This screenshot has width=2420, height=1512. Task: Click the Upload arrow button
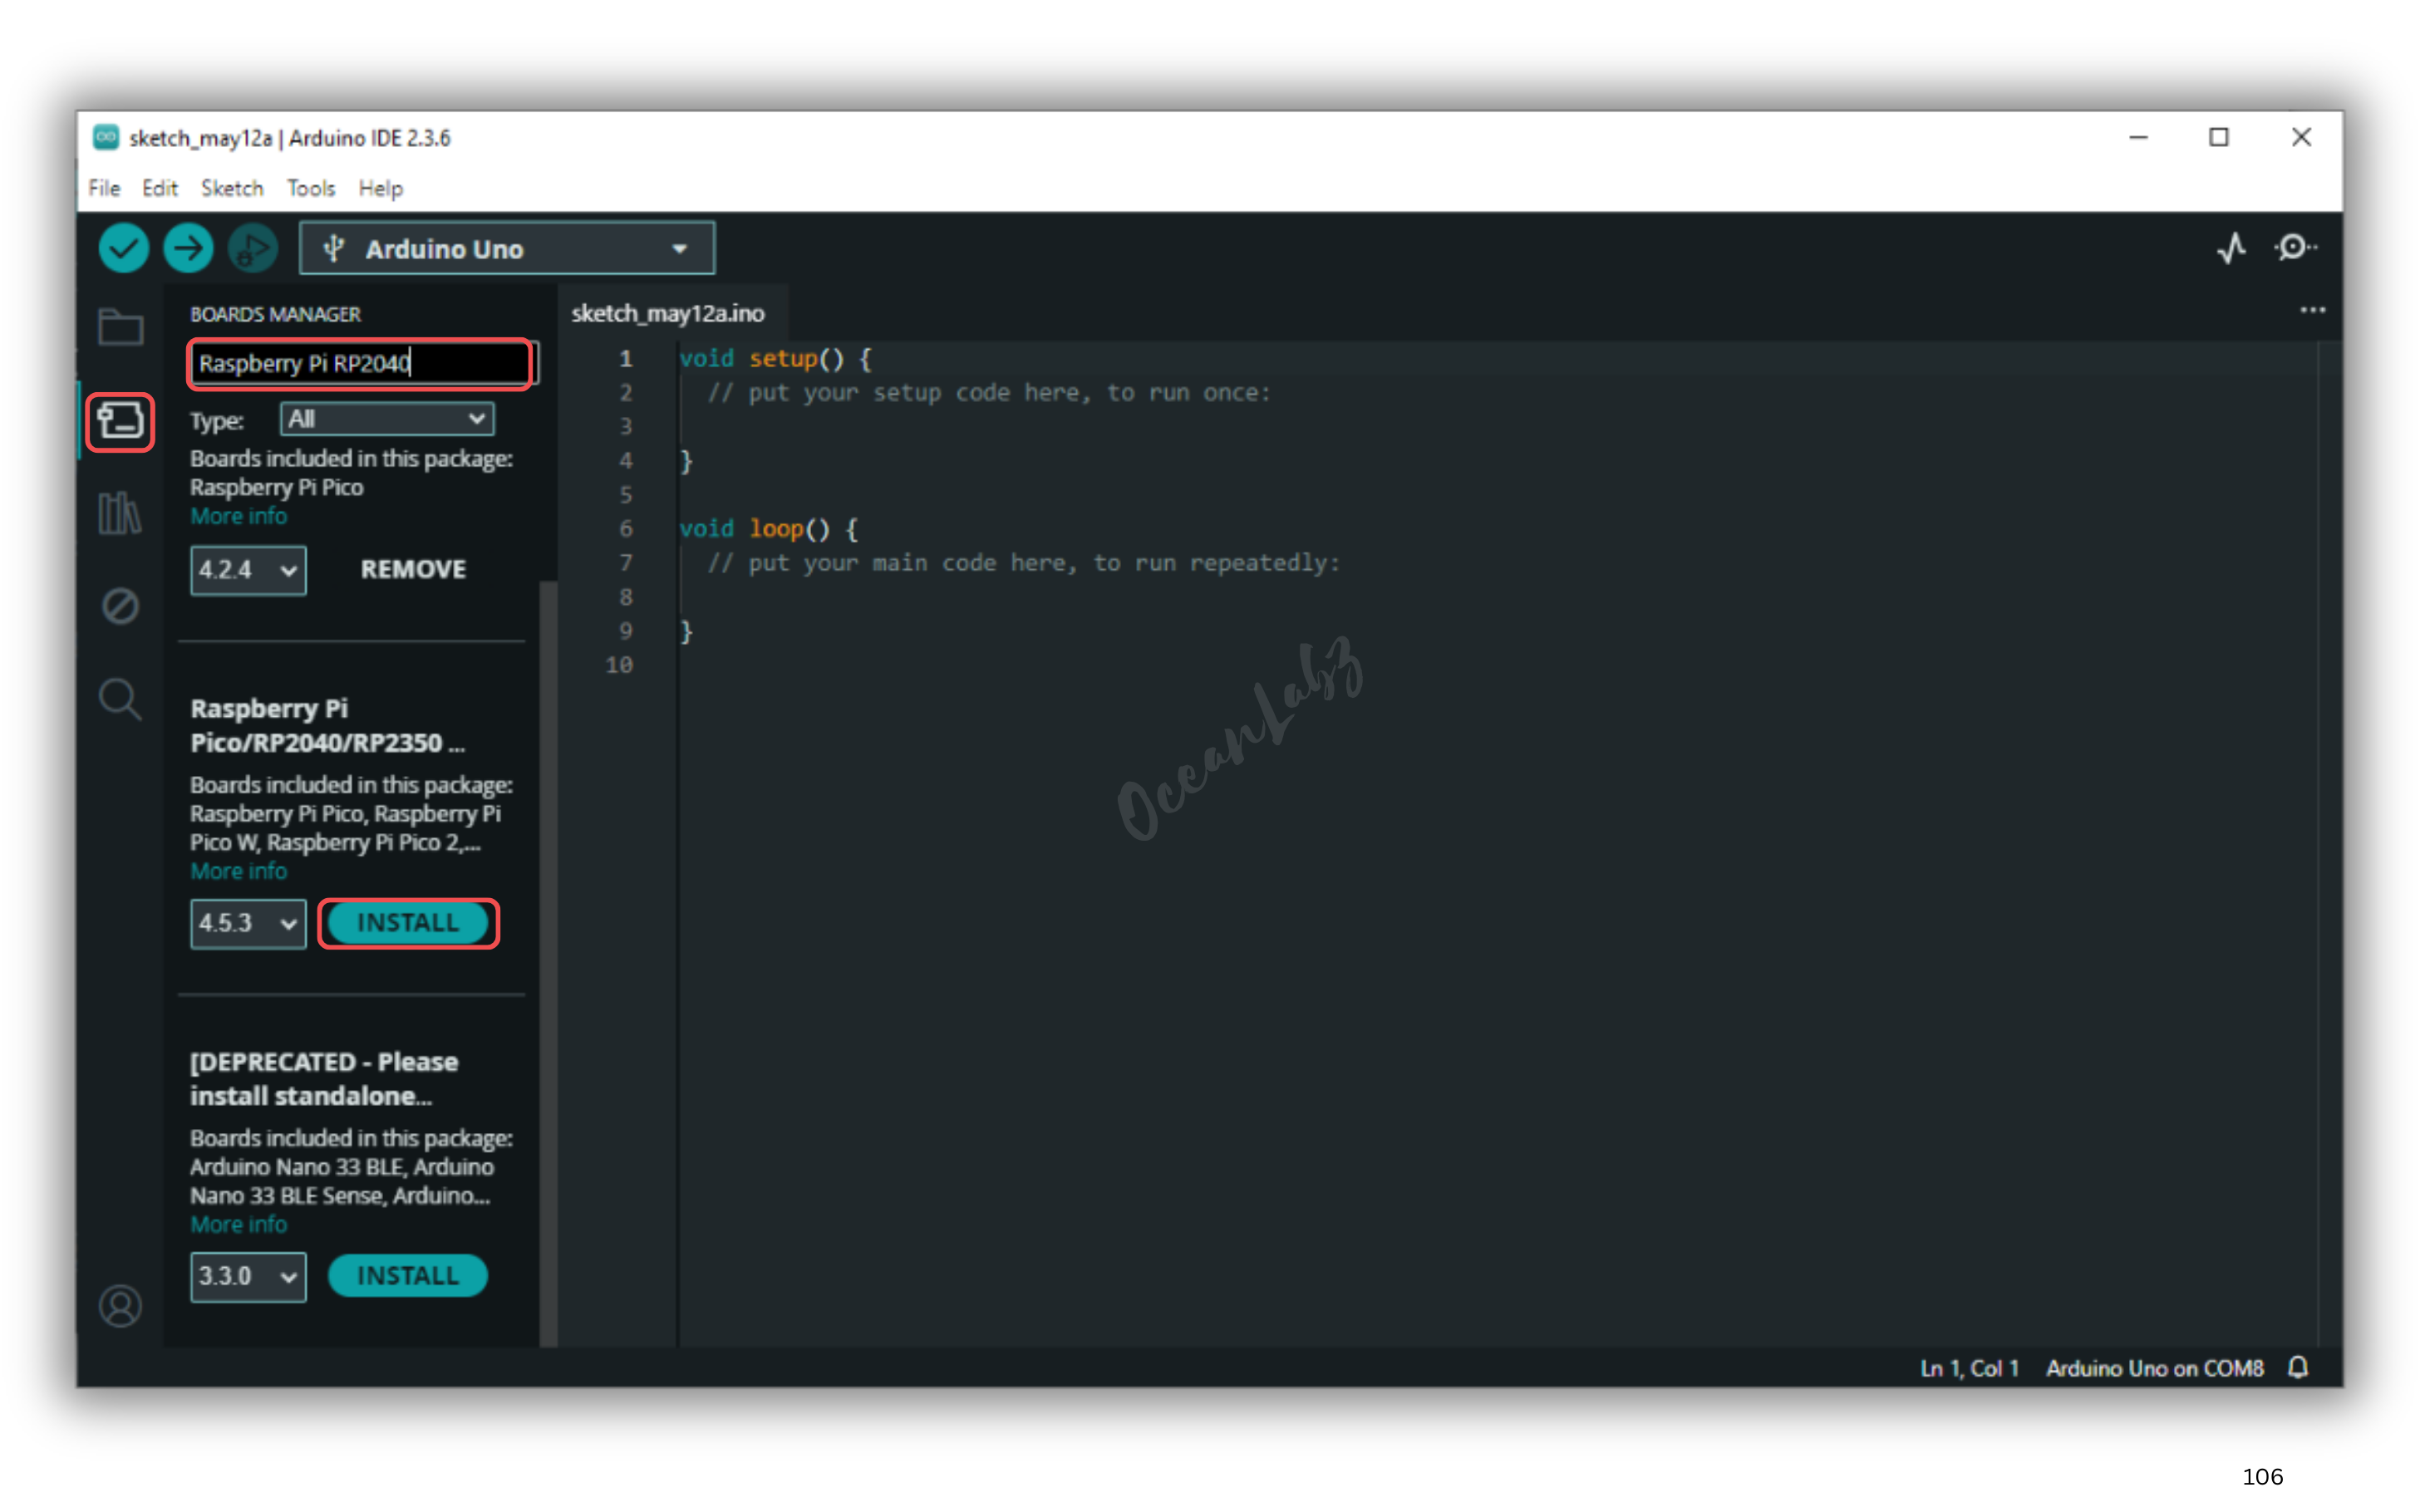[x=188, y=248]
